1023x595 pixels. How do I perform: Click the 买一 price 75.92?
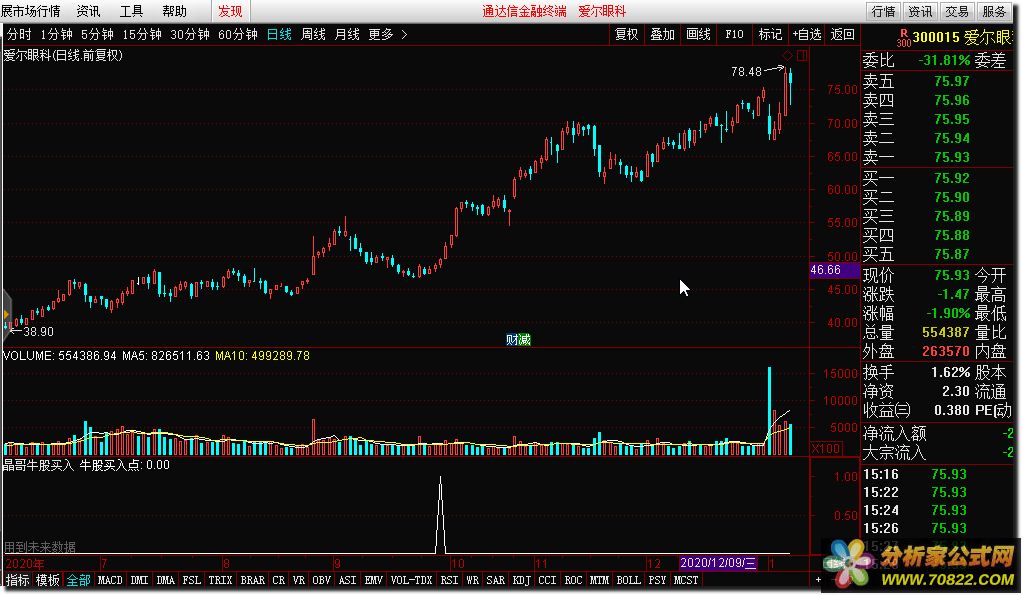pyautogui.click(x=951, y=178)
